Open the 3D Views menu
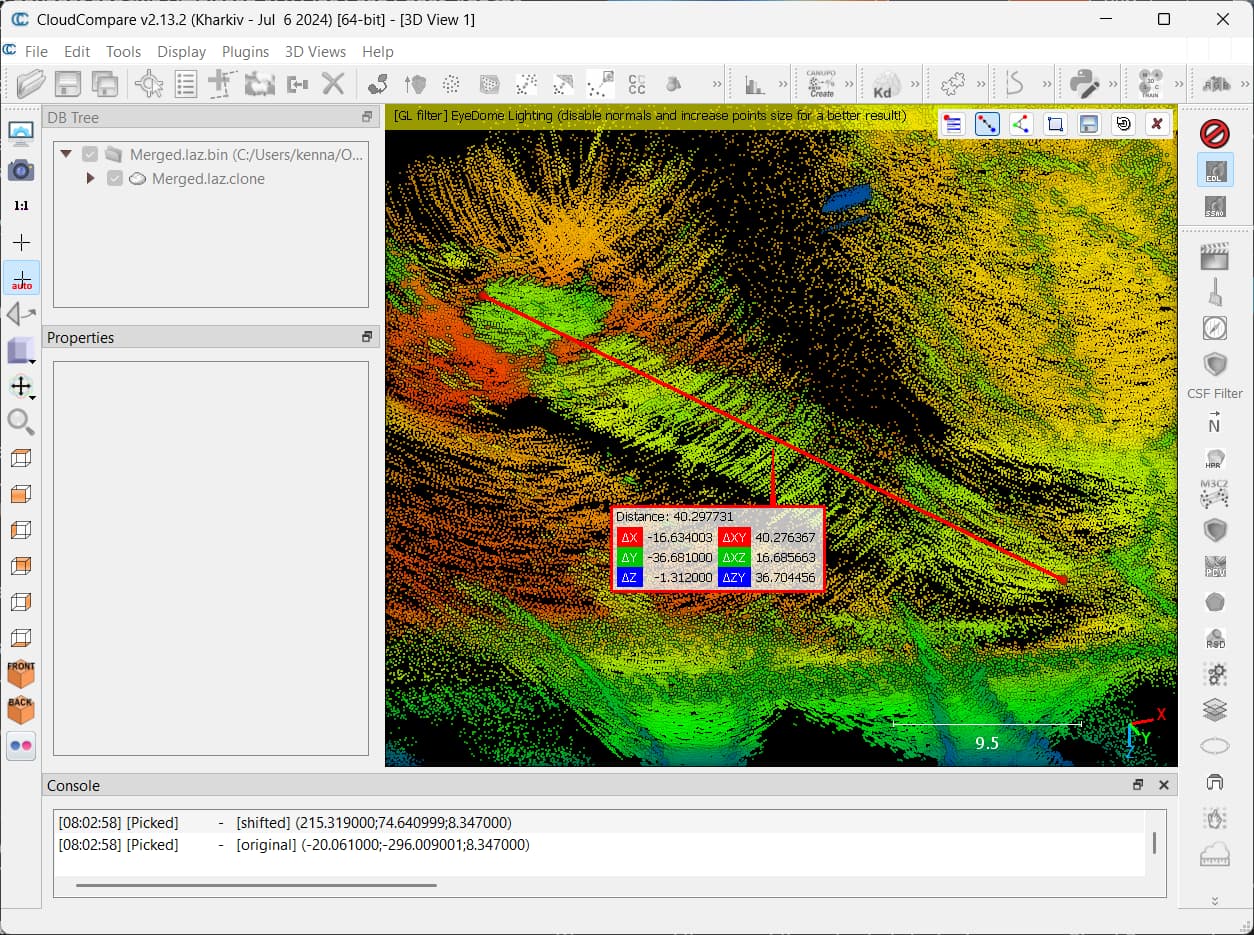 [315, 51]
